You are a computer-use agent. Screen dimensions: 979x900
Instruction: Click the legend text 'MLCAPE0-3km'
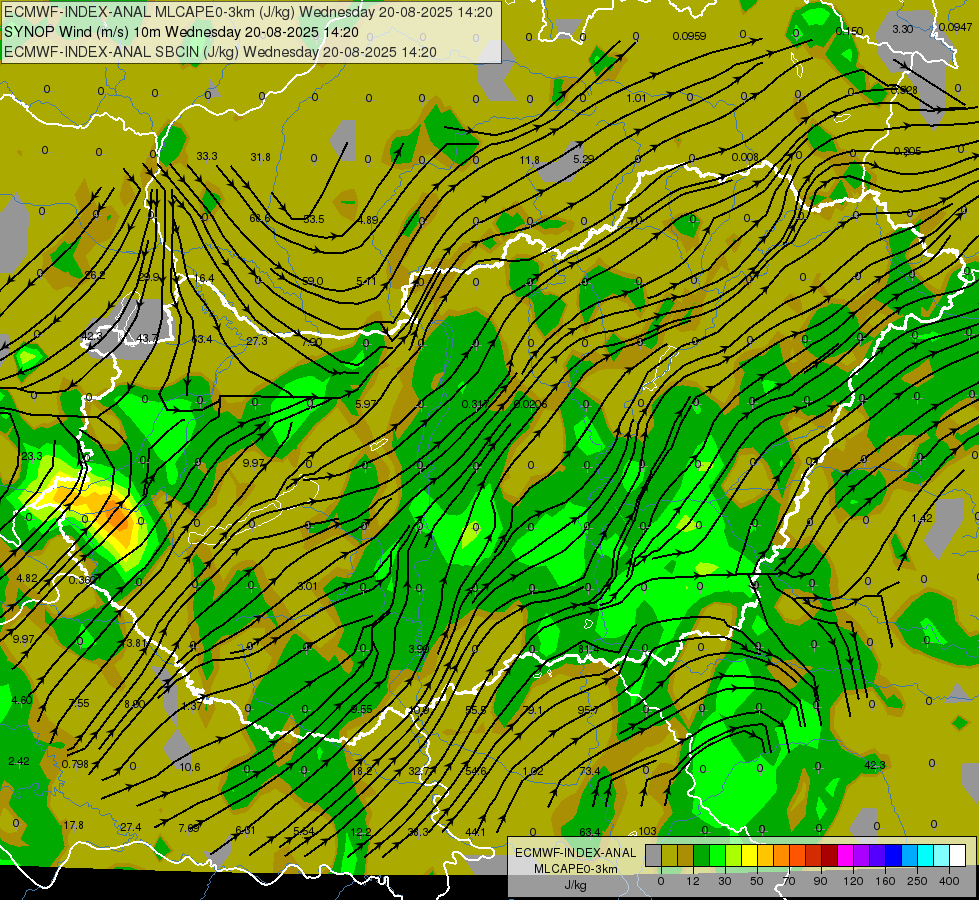pyautogui.click(x=575, y=869)
